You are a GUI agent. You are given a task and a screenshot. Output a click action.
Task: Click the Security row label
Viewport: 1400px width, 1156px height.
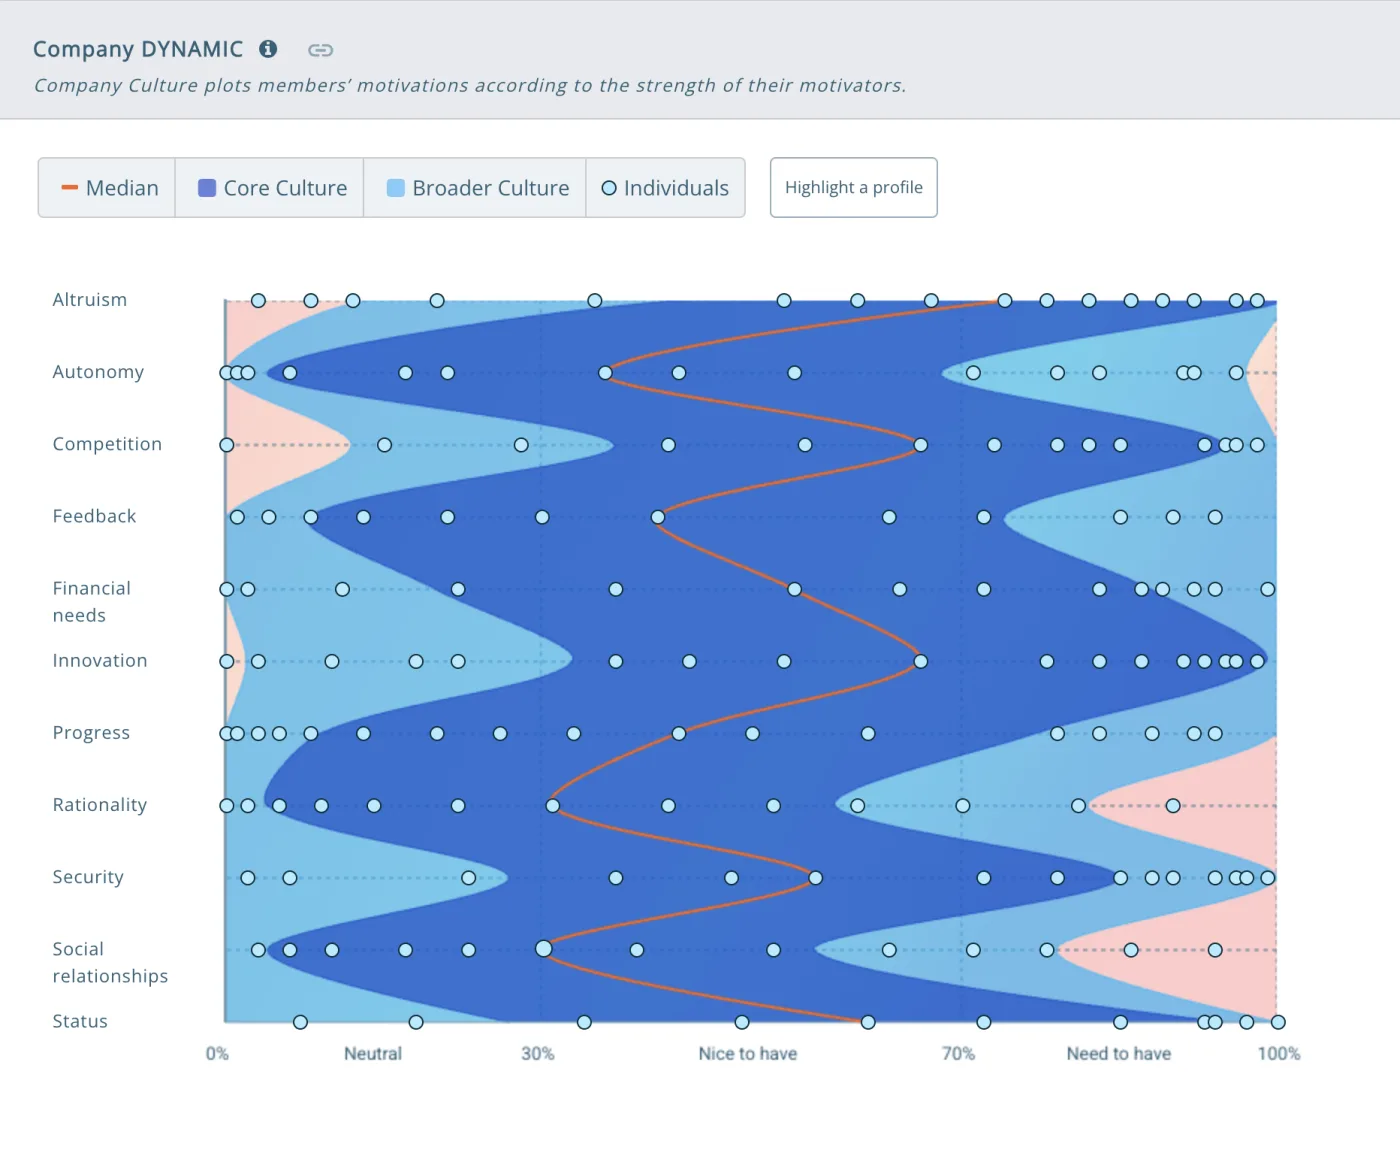(x=88, y=877)
